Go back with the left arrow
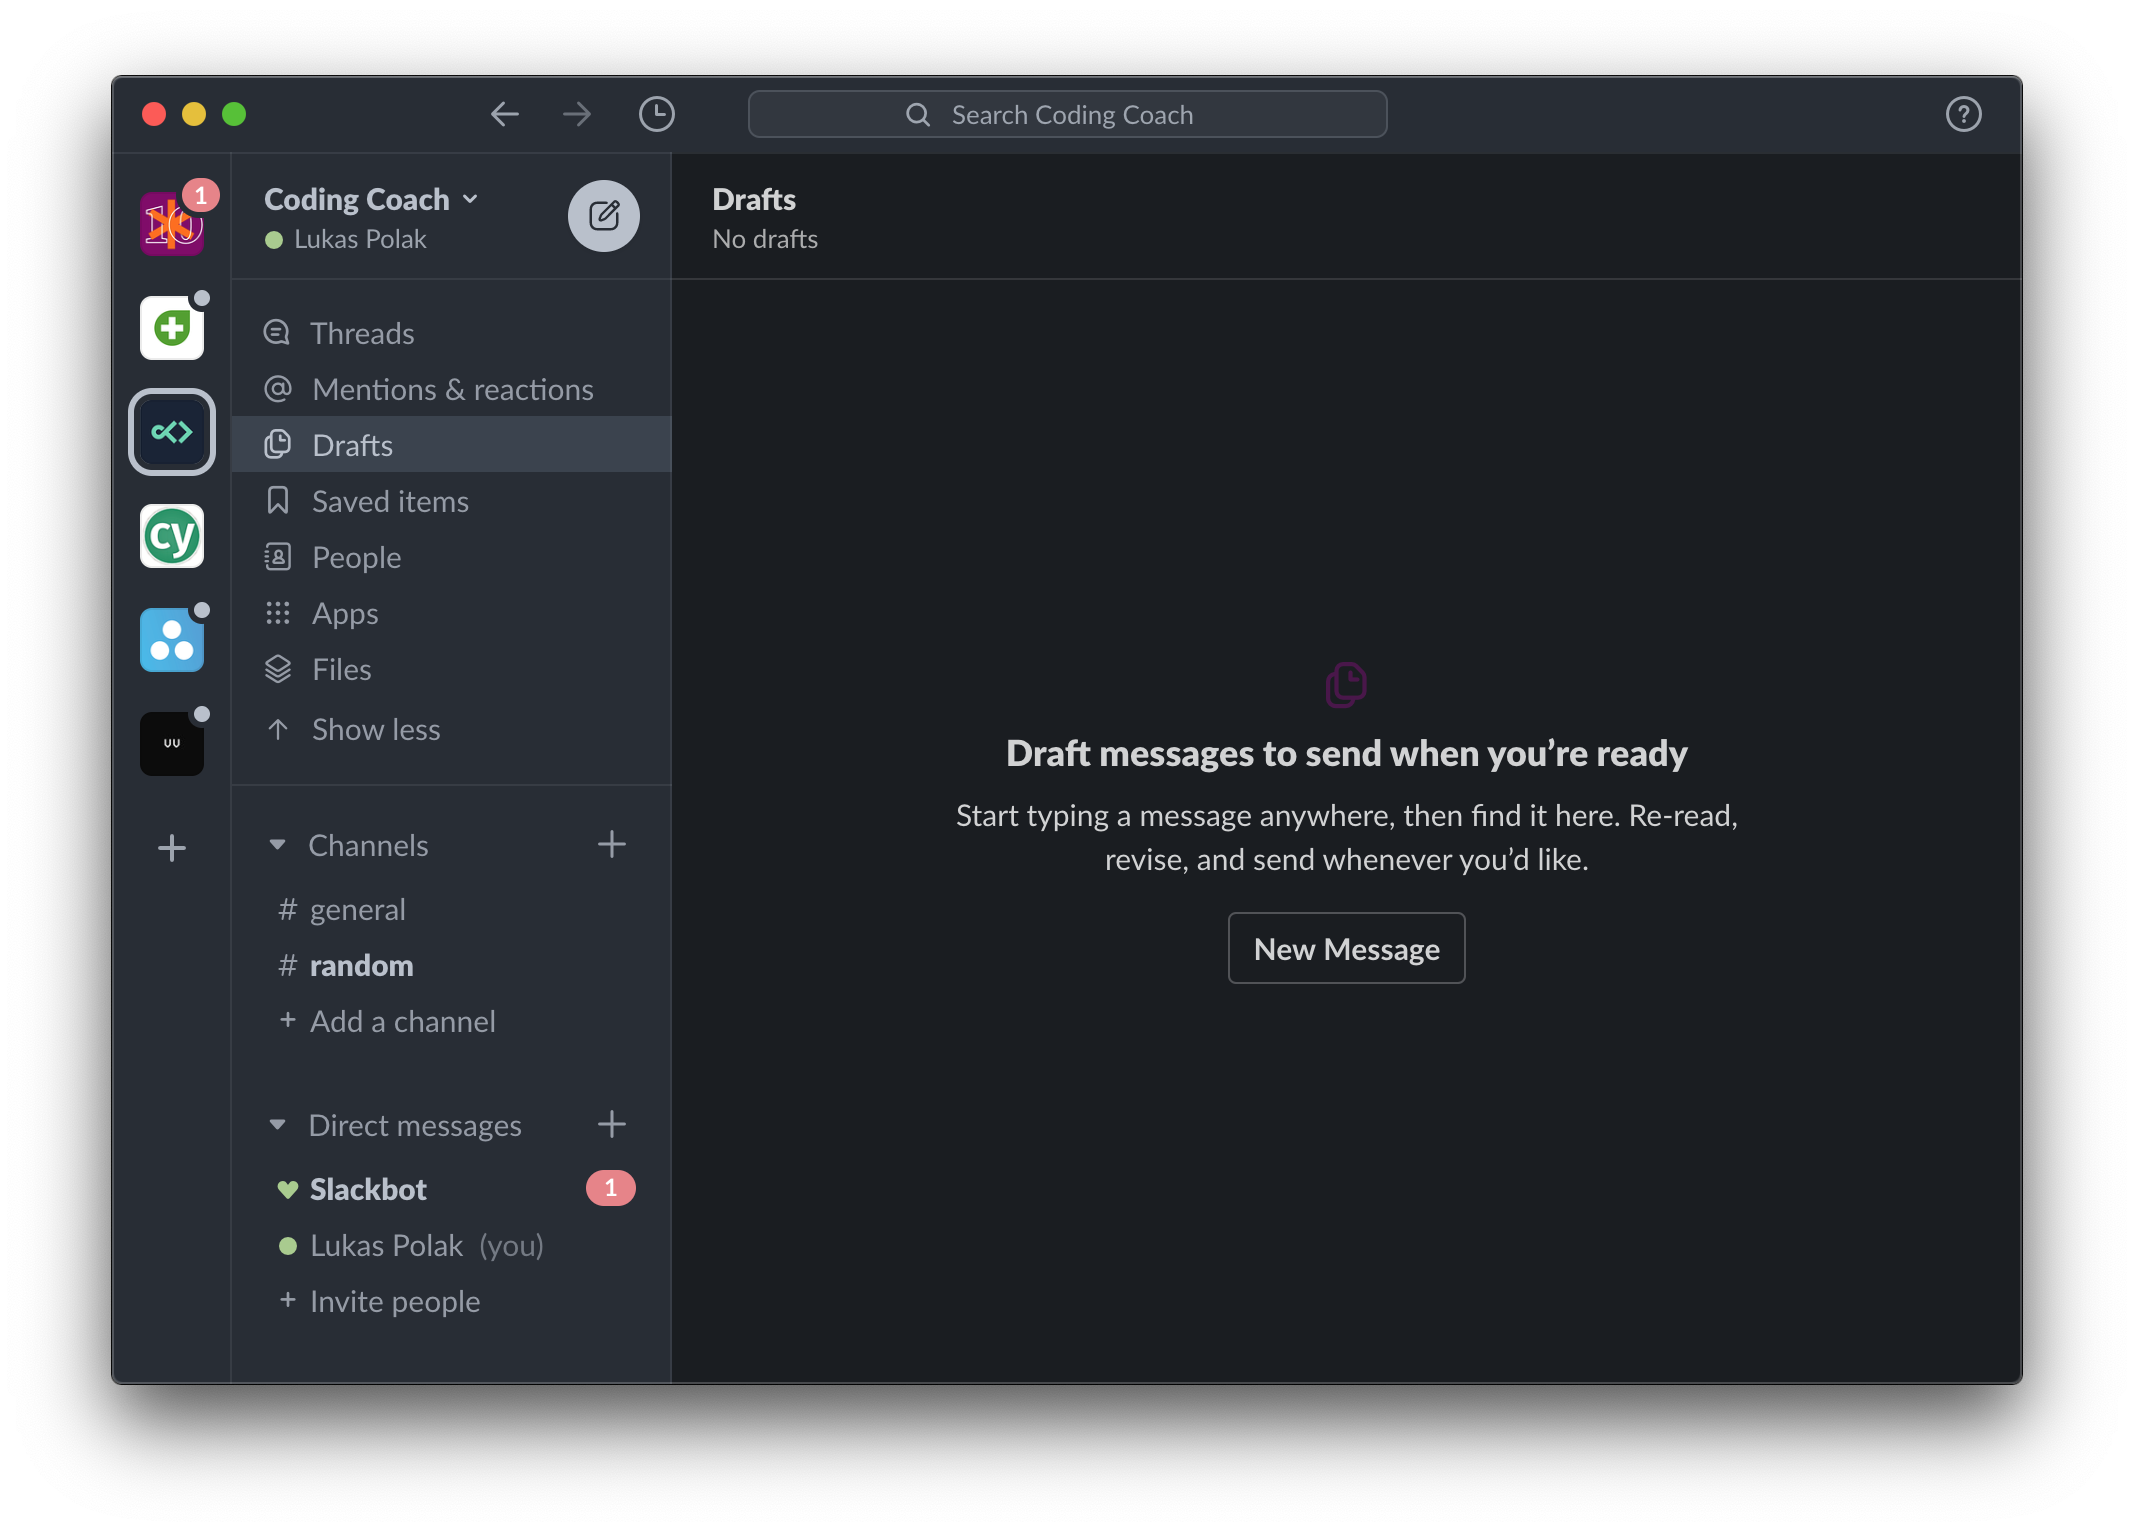 (x=505, y=114)
